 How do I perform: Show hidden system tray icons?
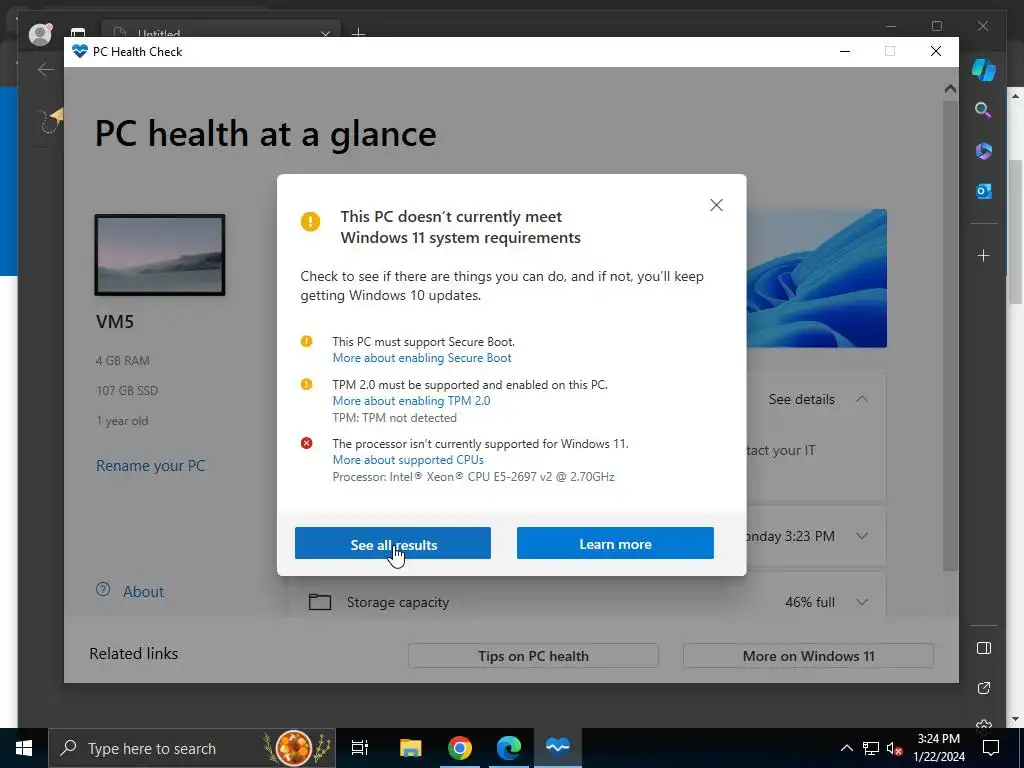point(846,748)
